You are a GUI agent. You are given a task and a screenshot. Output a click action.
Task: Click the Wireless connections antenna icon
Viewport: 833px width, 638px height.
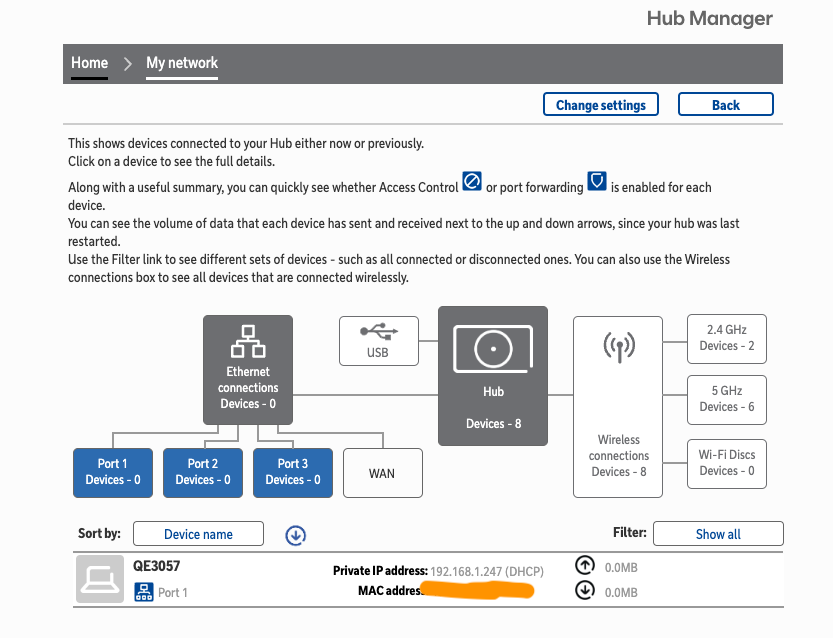click(x=618, y=348)
